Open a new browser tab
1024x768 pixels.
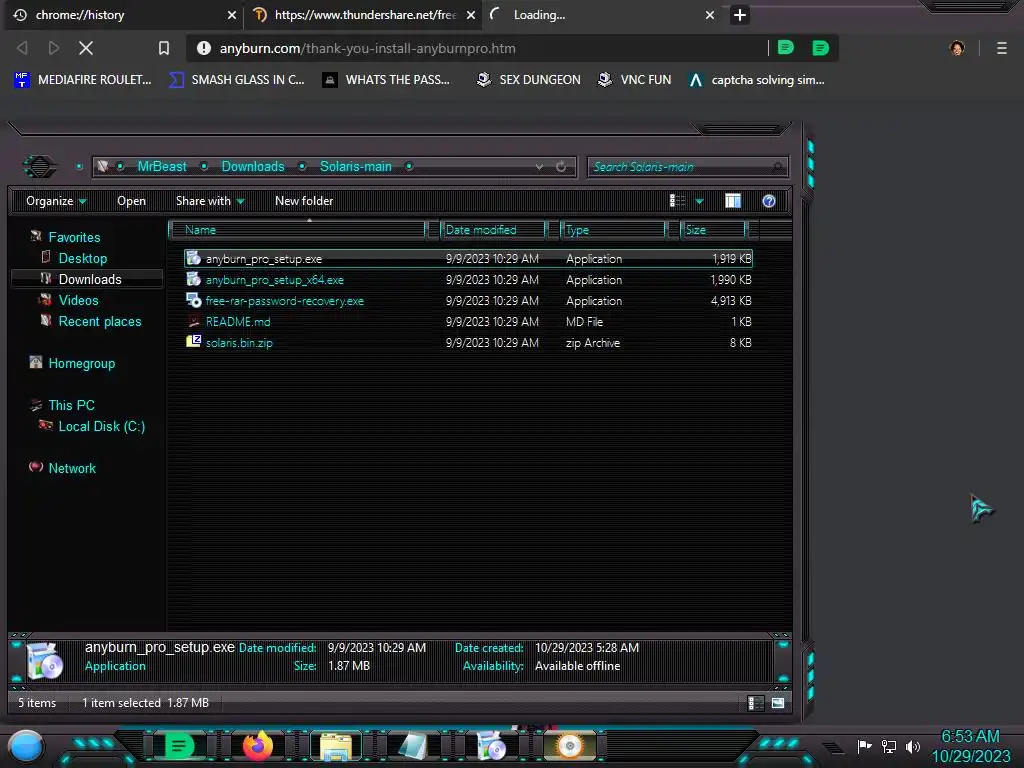pos(740,15)
